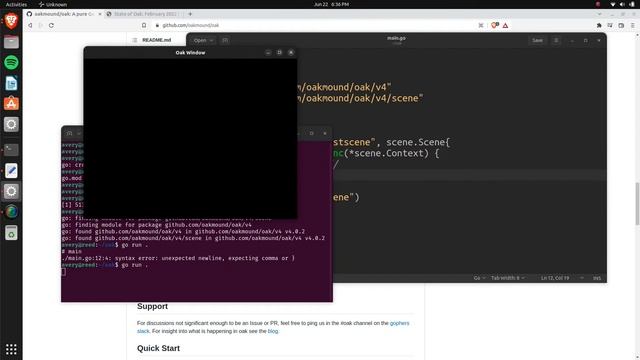The width and height of the screenshot is (640, 360).
Task: Click the Oak Window title bar text
Action: click(x=190, y=53)
